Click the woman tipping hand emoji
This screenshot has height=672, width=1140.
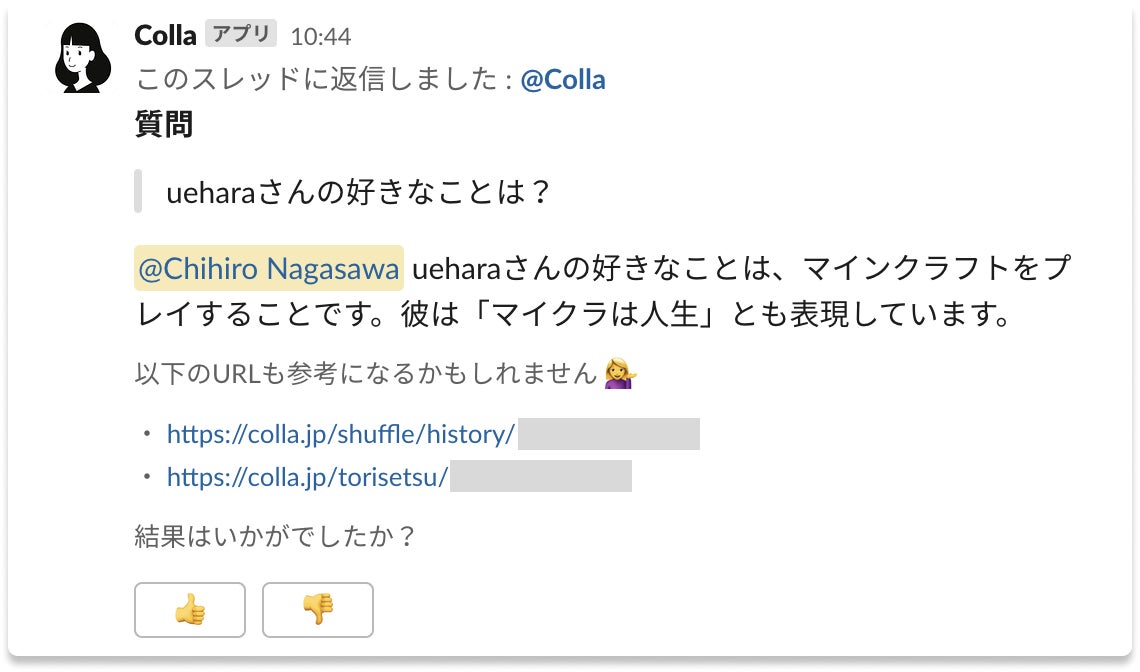point(622,375)
